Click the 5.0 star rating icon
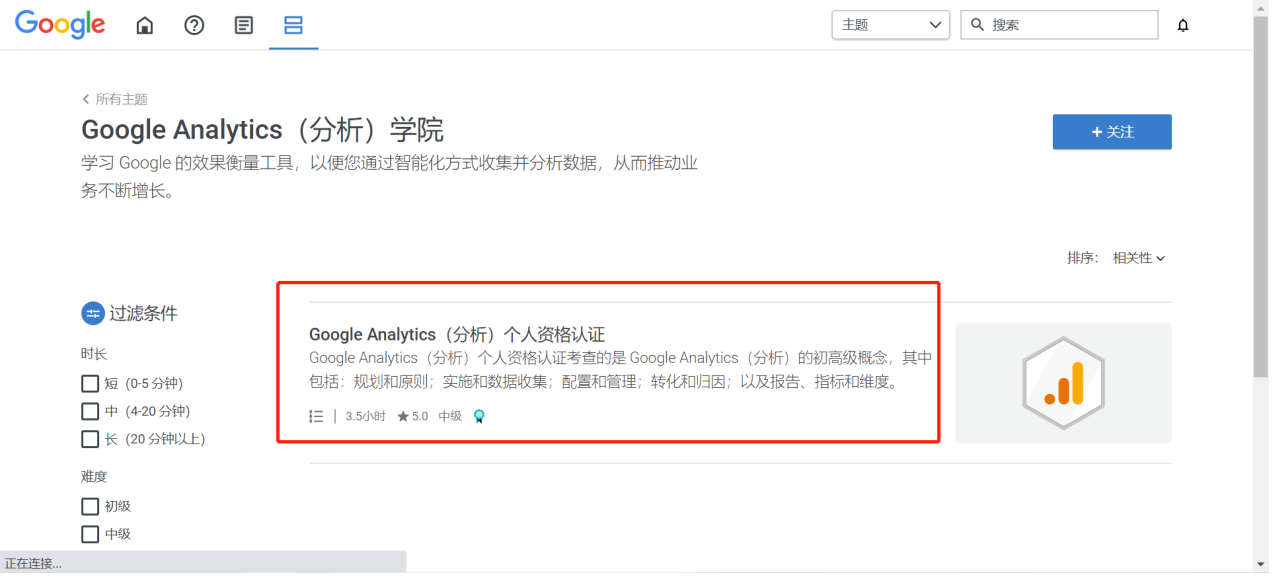 tap(403, 416)
